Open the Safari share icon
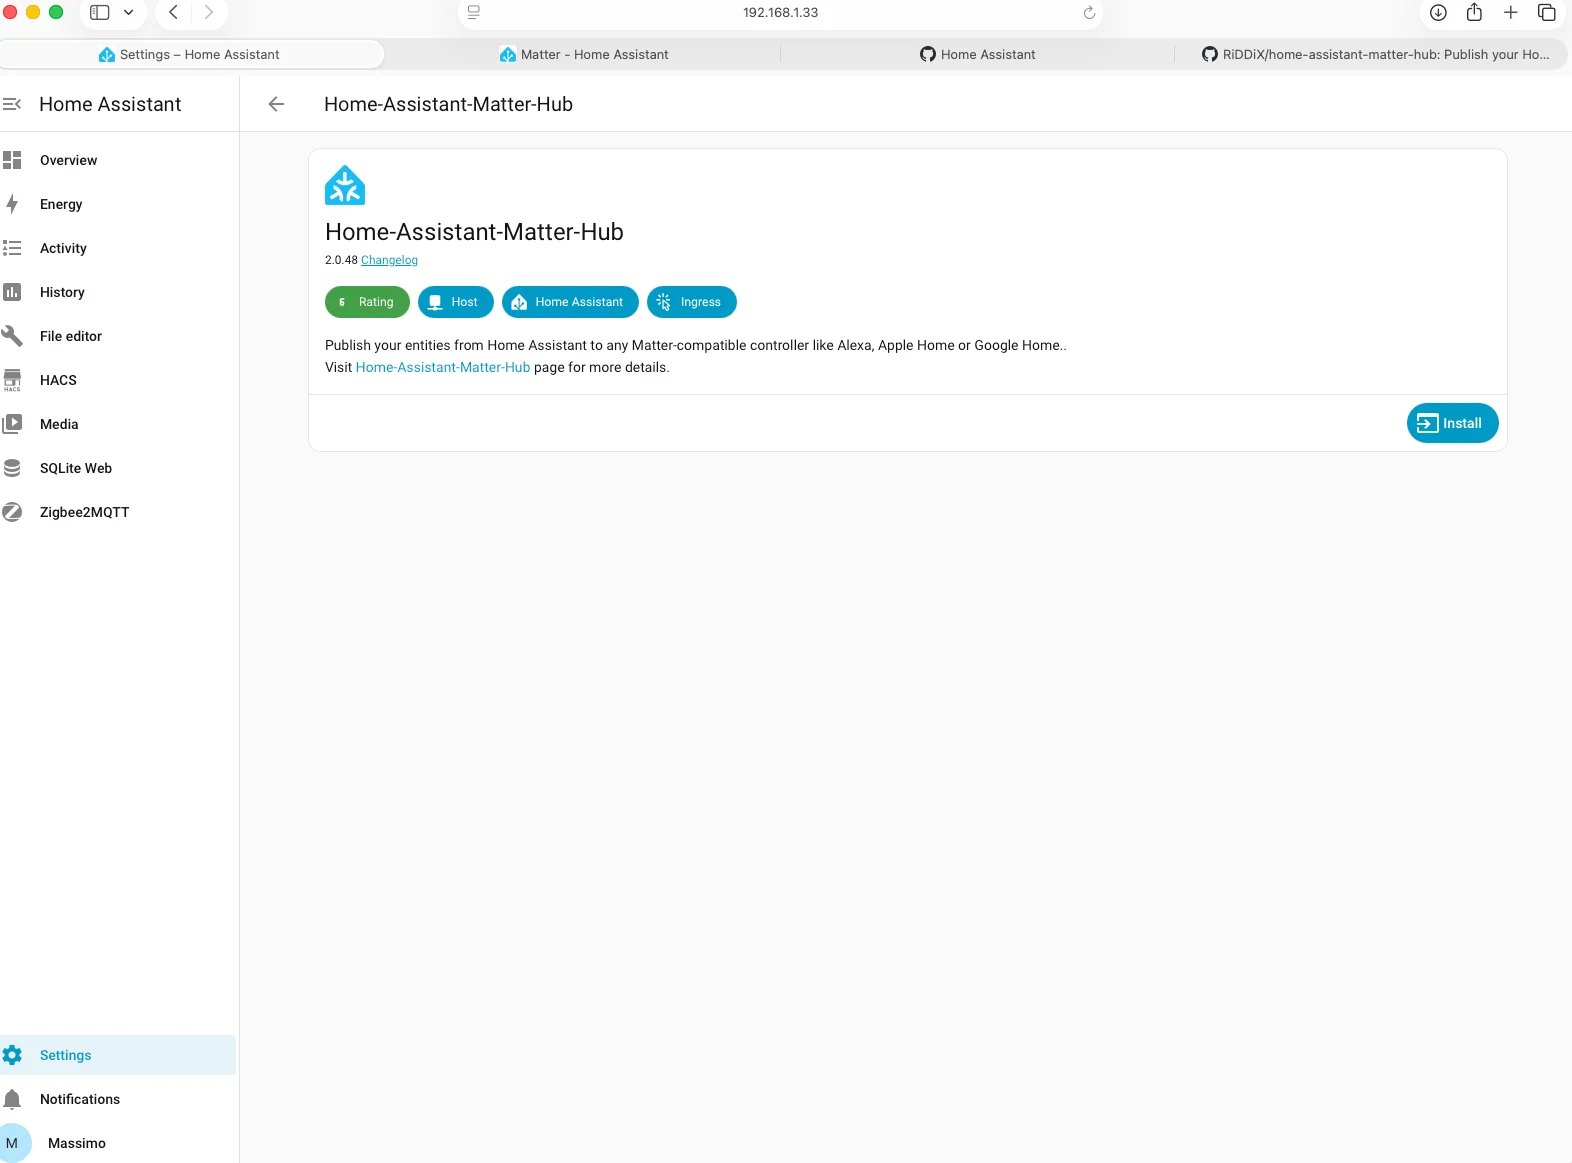 coord(1474,13)
